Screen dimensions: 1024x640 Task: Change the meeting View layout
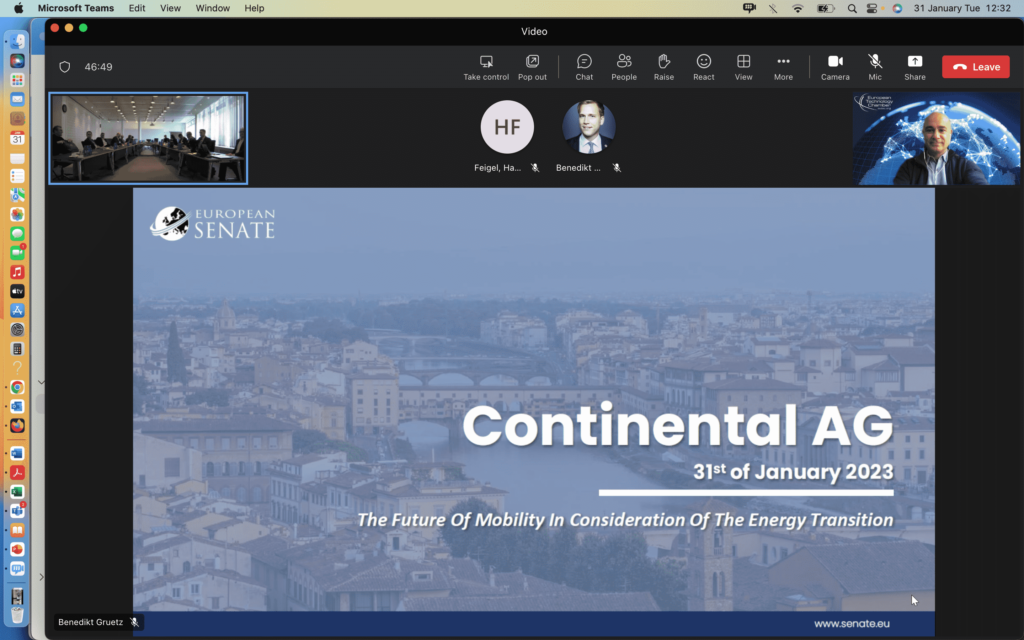(x=743, y=67)
